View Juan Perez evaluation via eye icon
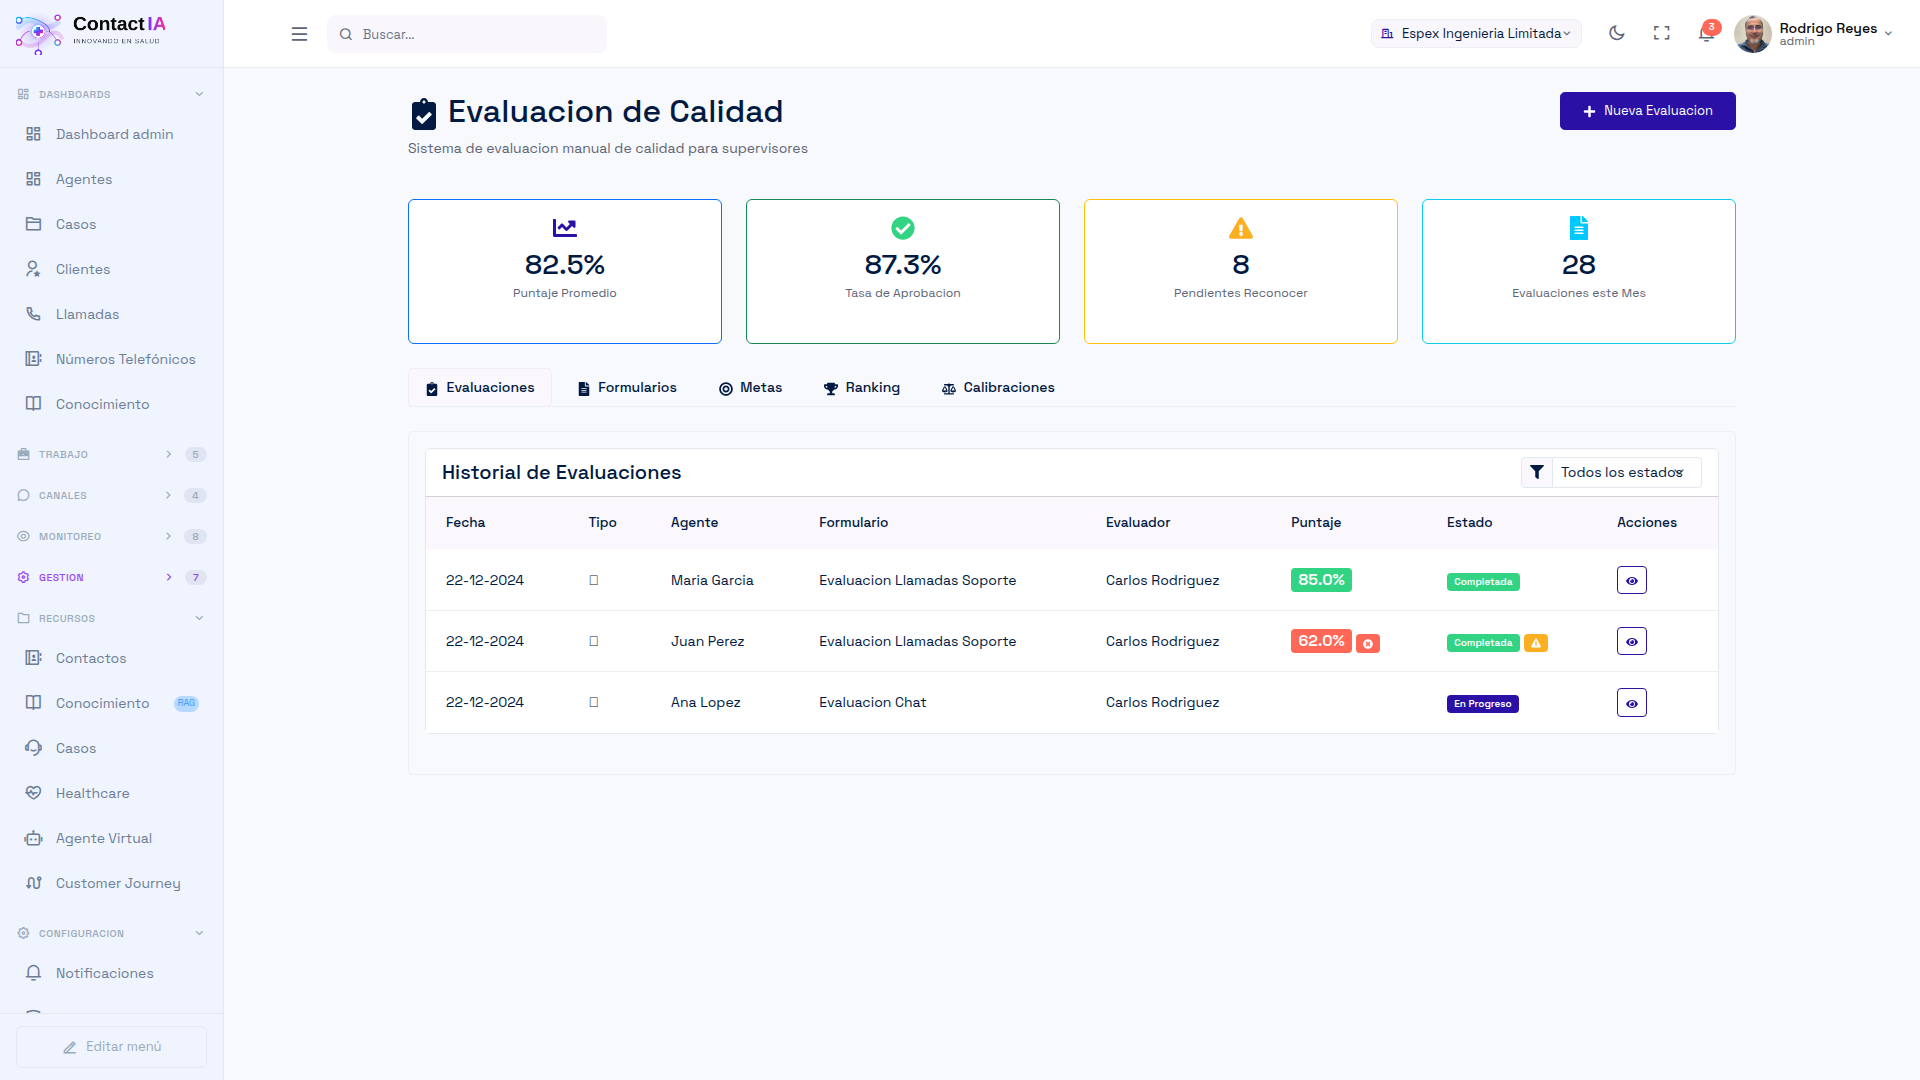Screen dimensions: 1920x1080 1631,642
